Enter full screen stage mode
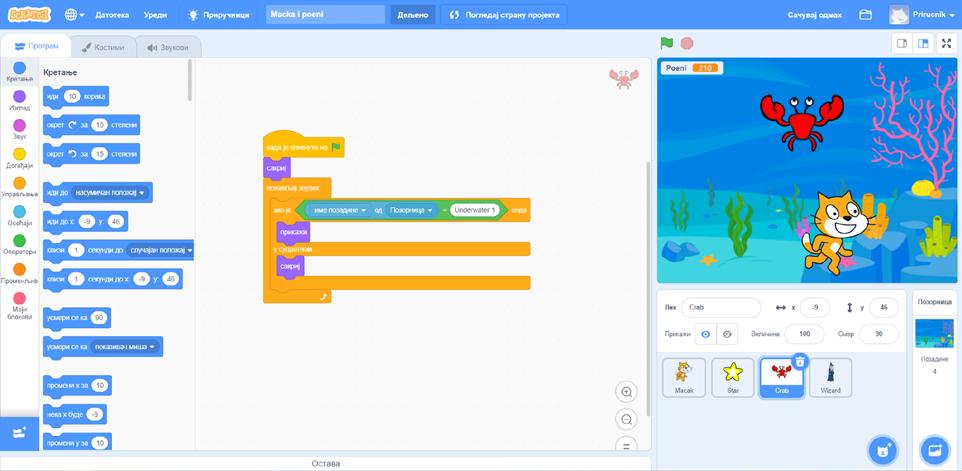The image size is (962, 471). (947, 44)
